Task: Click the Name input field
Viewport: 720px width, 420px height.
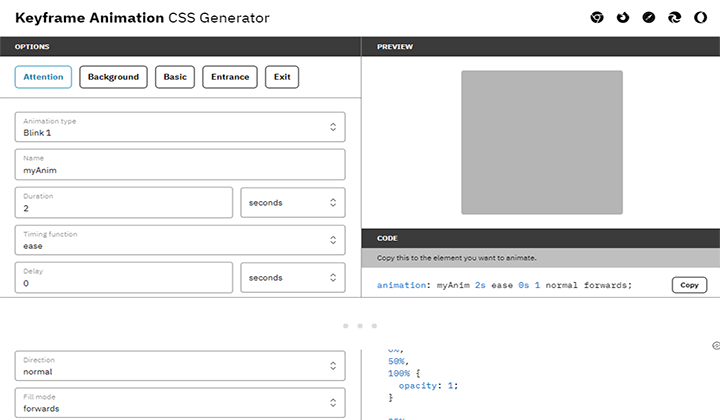Action: click(x=180, y=165)
